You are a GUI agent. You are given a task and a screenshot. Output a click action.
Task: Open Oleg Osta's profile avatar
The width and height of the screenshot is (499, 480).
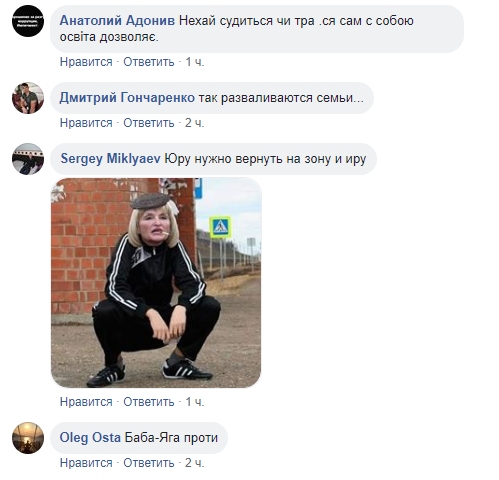(x=28, y=438)
